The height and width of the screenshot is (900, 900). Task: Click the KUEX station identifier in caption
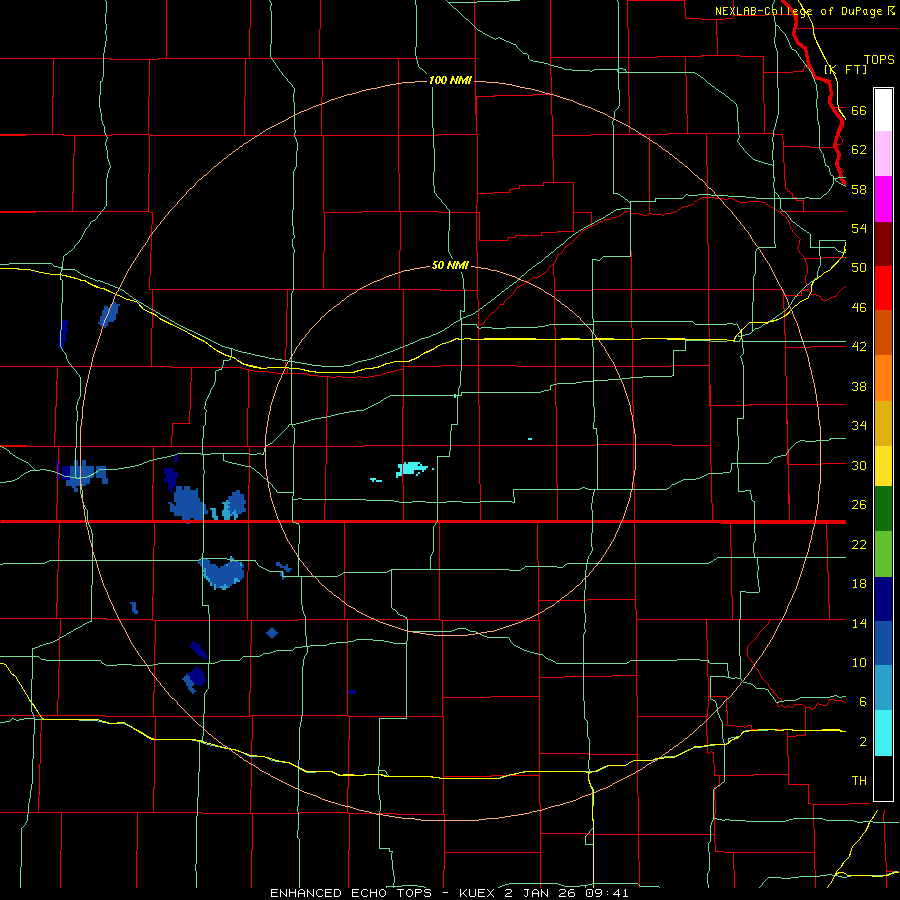(476, 893)
